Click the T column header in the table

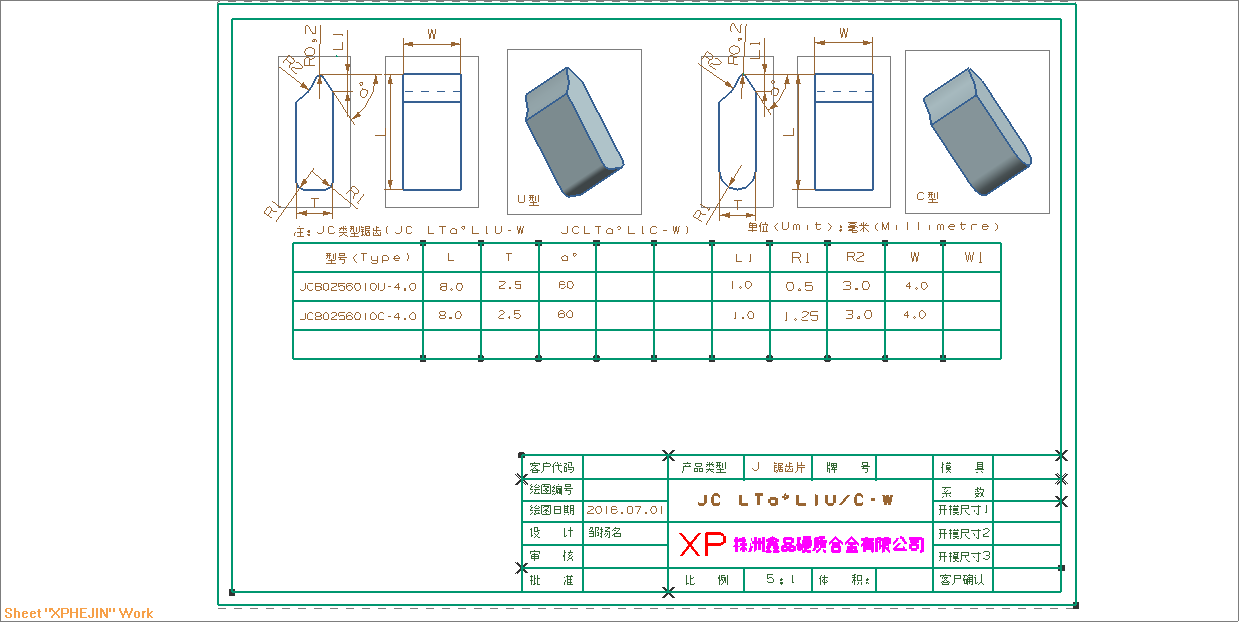(x=508, y=258)
